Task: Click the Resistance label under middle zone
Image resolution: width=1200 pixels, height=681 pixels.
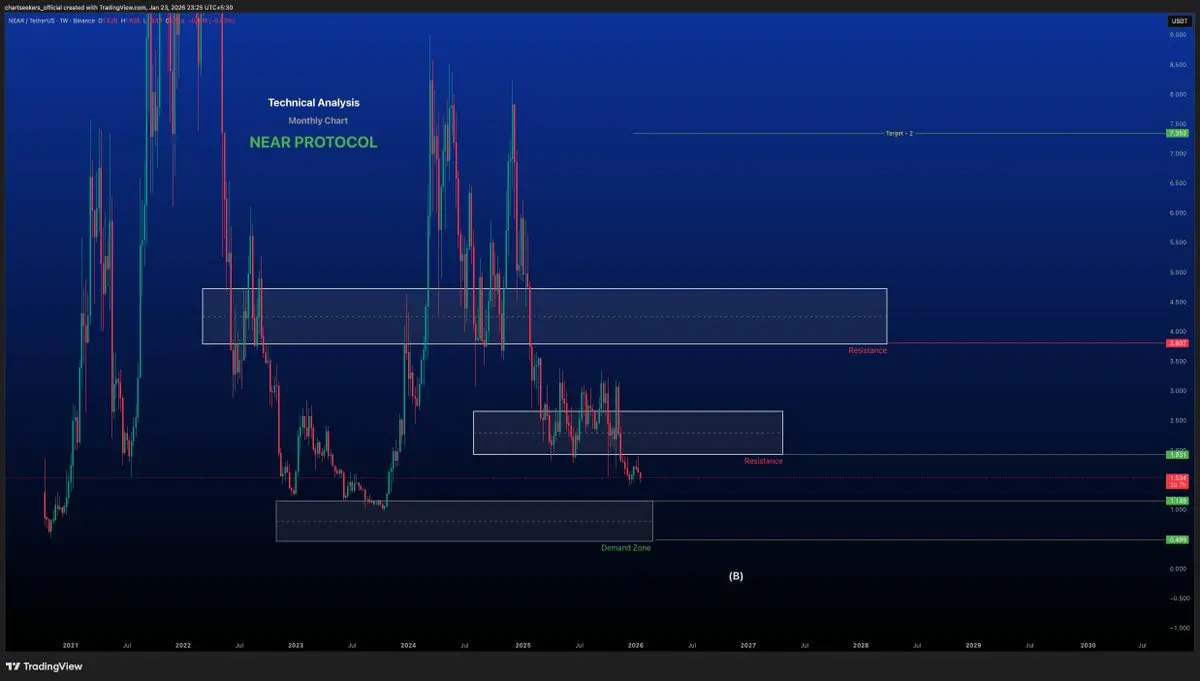Action: click(763, 461)
